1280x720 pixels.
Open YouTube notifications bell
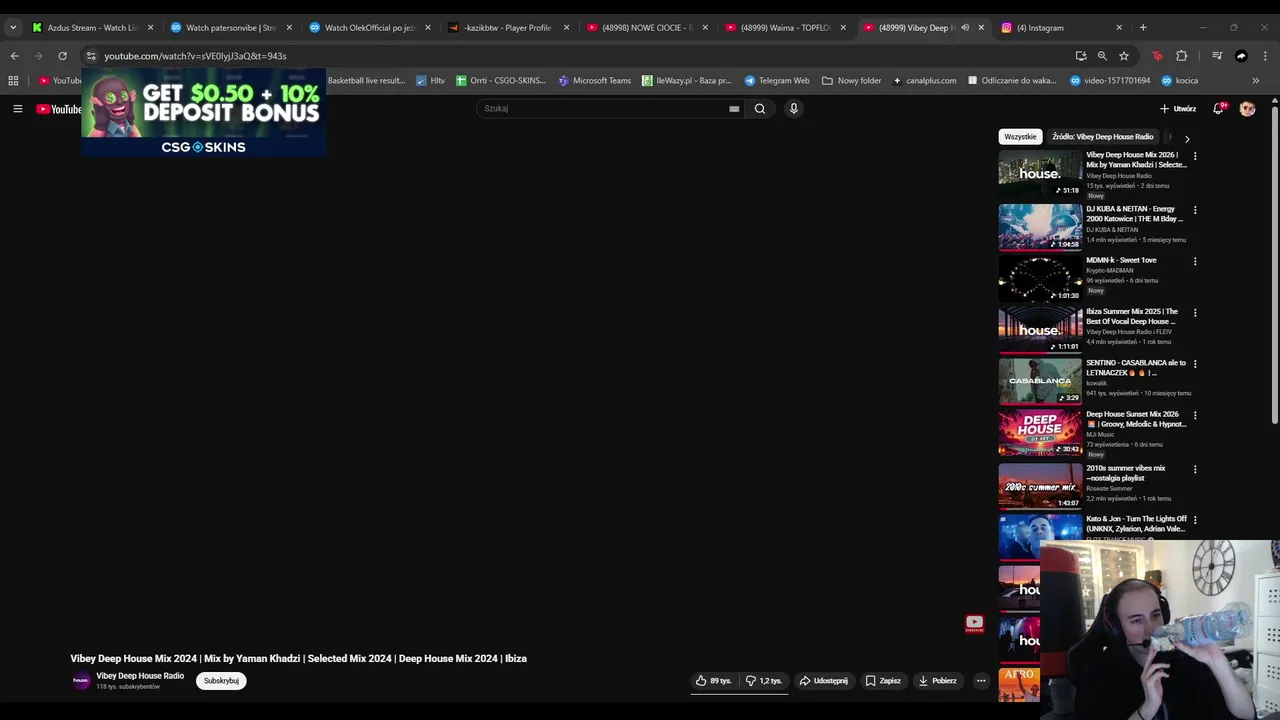click(x=1218, y=108)
